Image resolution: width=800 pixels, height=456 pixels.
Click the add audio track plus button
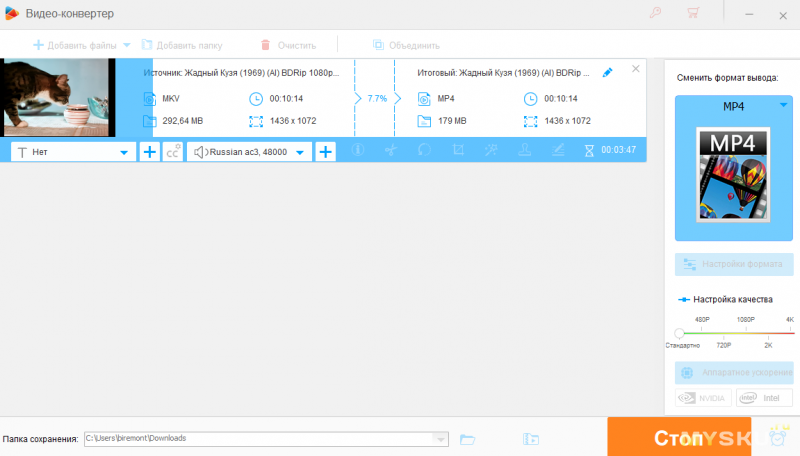click(326, 151)
